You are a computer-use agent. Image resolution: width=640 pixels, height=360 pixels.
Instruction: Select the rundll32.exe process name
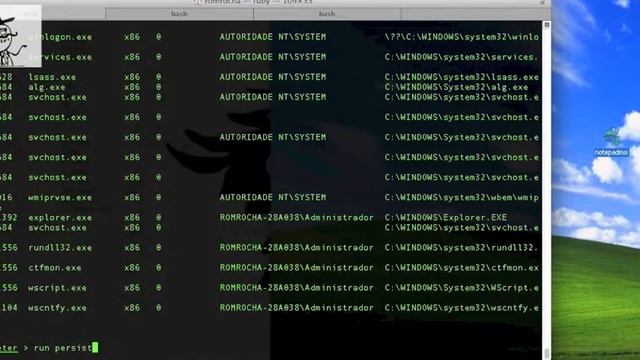[60, 248]
